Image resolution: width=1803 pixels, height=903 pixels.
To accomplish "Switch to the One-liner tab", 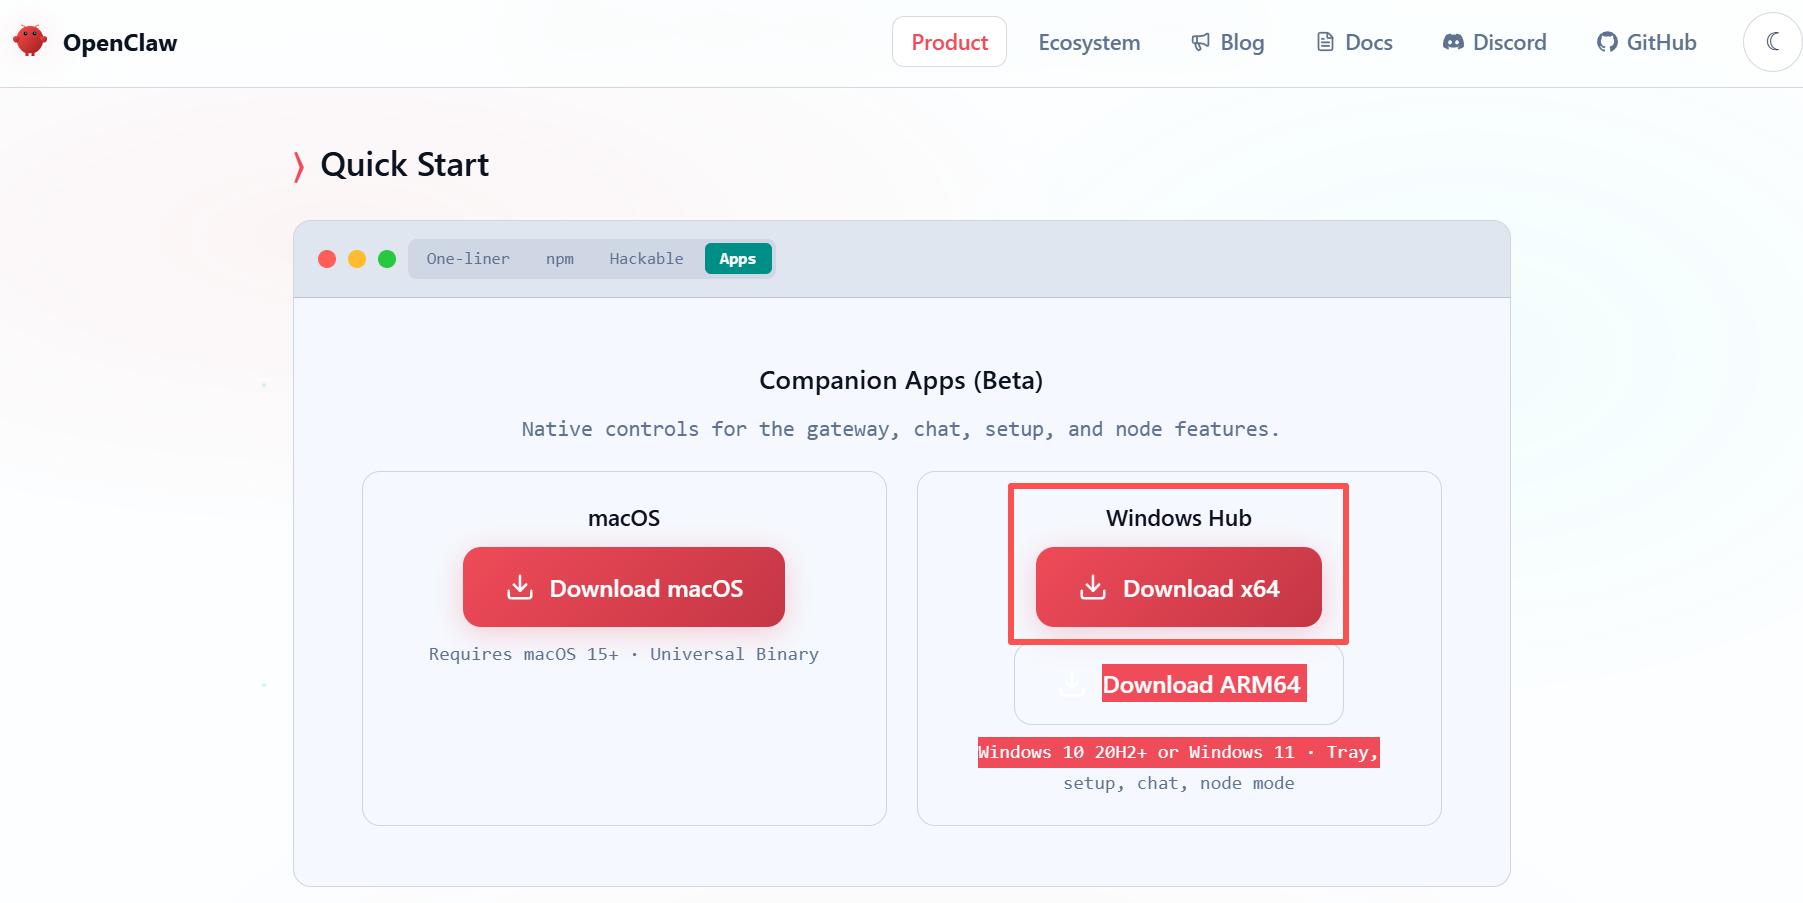I will (468, 259).
